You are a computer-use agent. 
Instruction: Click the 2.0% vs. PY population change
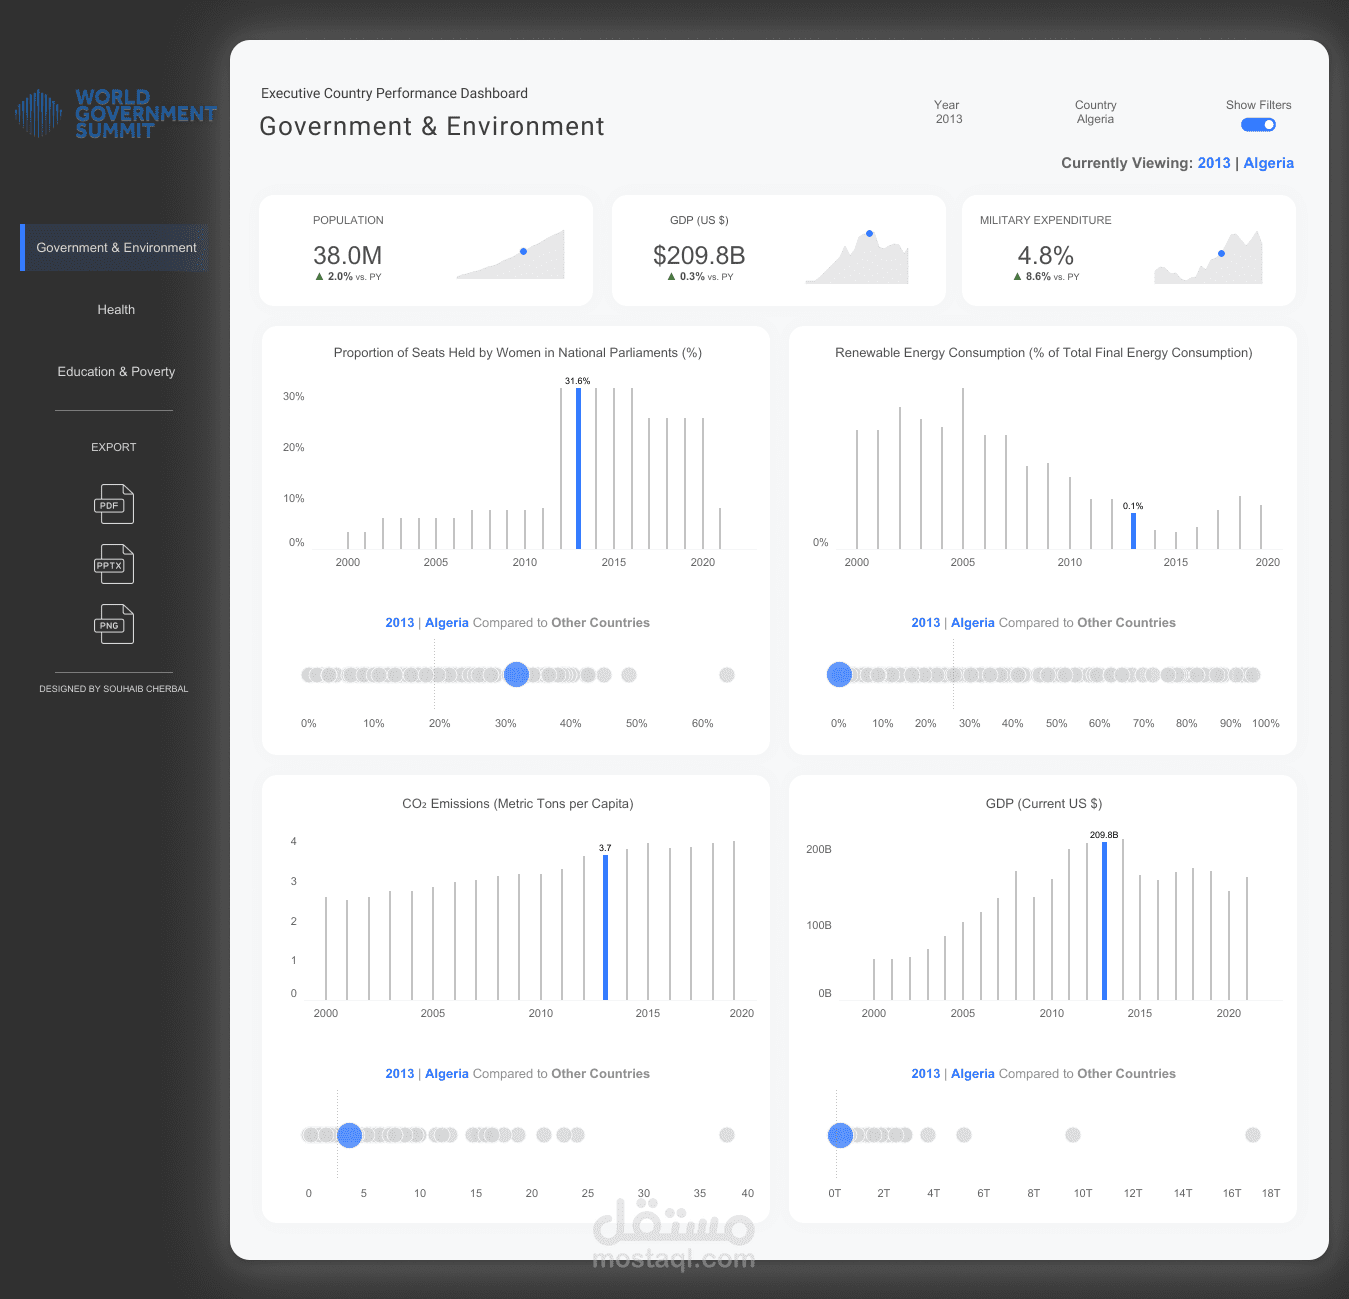click(348, 277)
